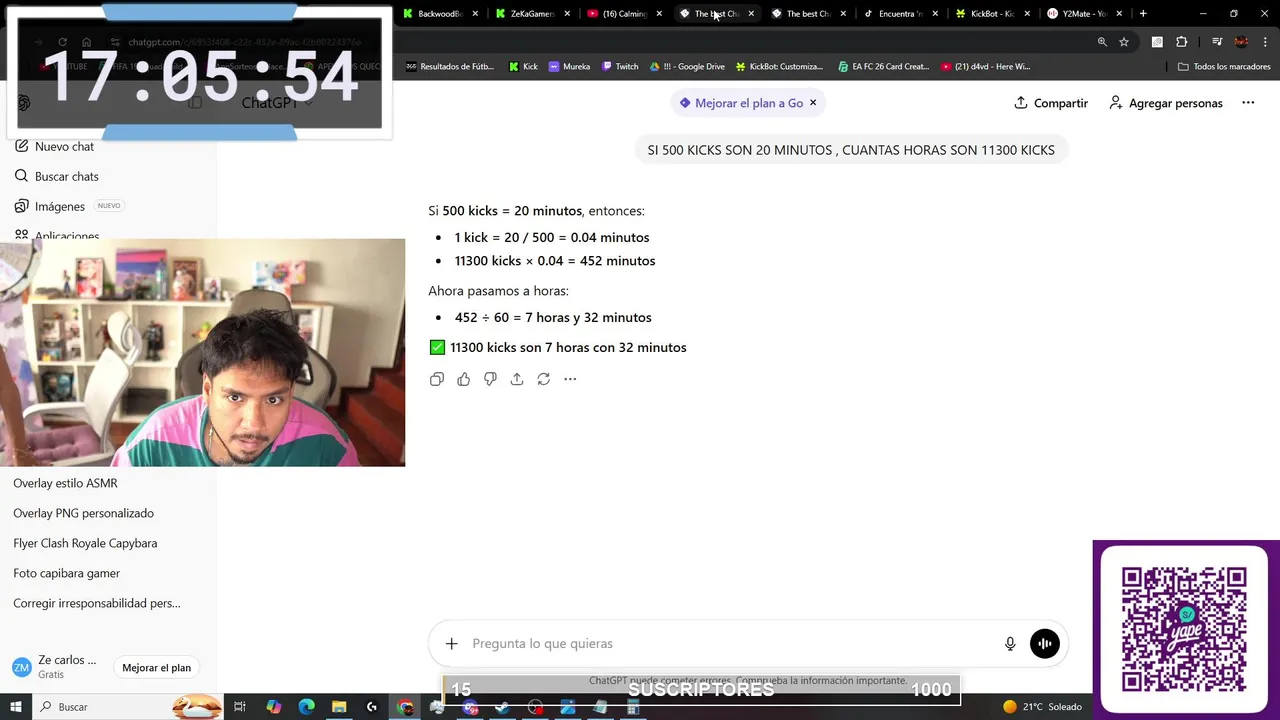The width and height of the screenshot is (1280, 720).
Task: Open chat Flyer Clash Royale Capybara
Action: [x=85, y=543]
